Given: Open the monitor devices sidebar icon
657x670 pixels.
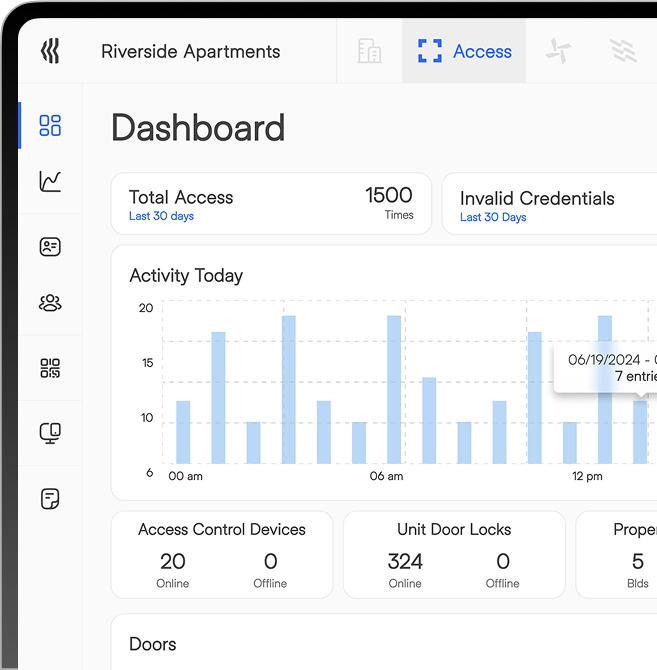Looking at the screenshot, I should click(x=50, y=433).
